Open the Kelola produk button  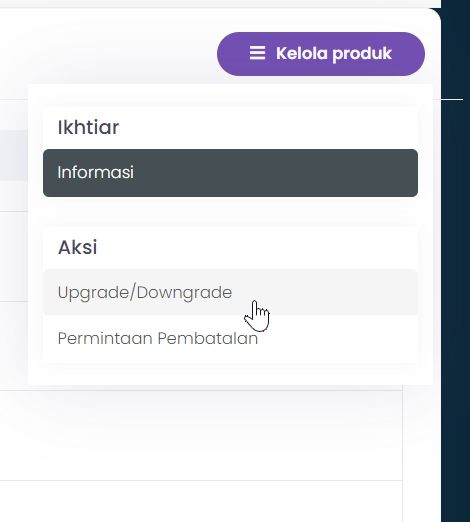[x=321, y=54]
